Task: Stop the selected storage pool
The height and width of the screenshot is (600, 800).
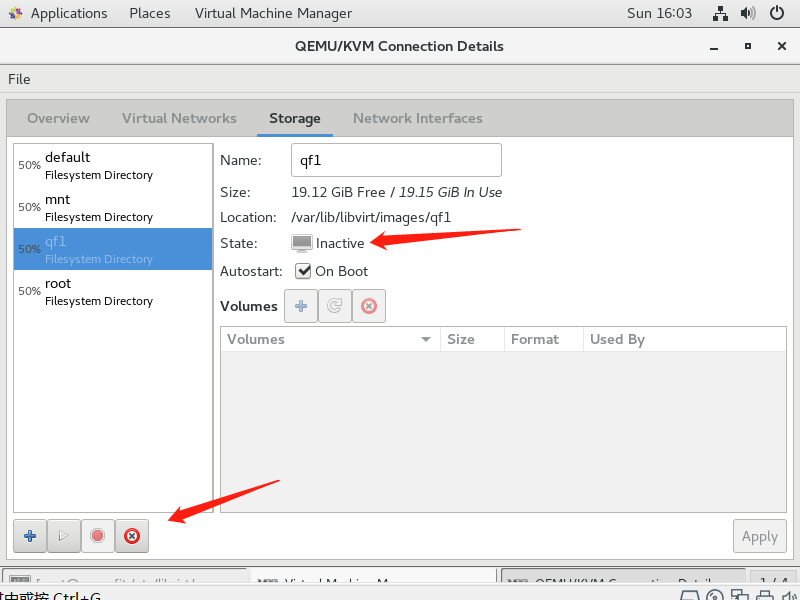Action: pos(97,536)
